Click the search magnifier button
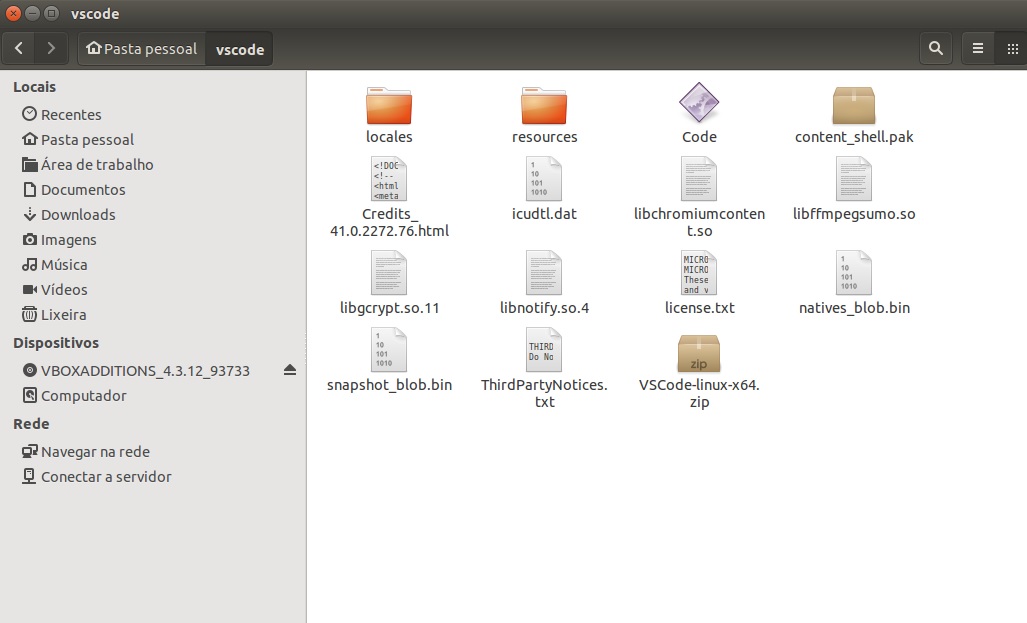This screenshot has height=623, width=1027. coord(935,48)
